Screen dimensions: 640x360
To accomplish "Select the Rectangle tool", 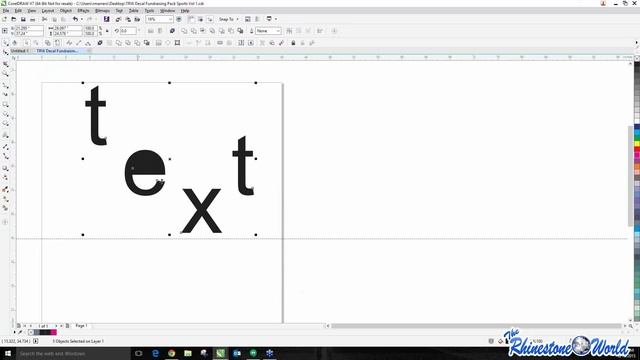I will 5,105.
